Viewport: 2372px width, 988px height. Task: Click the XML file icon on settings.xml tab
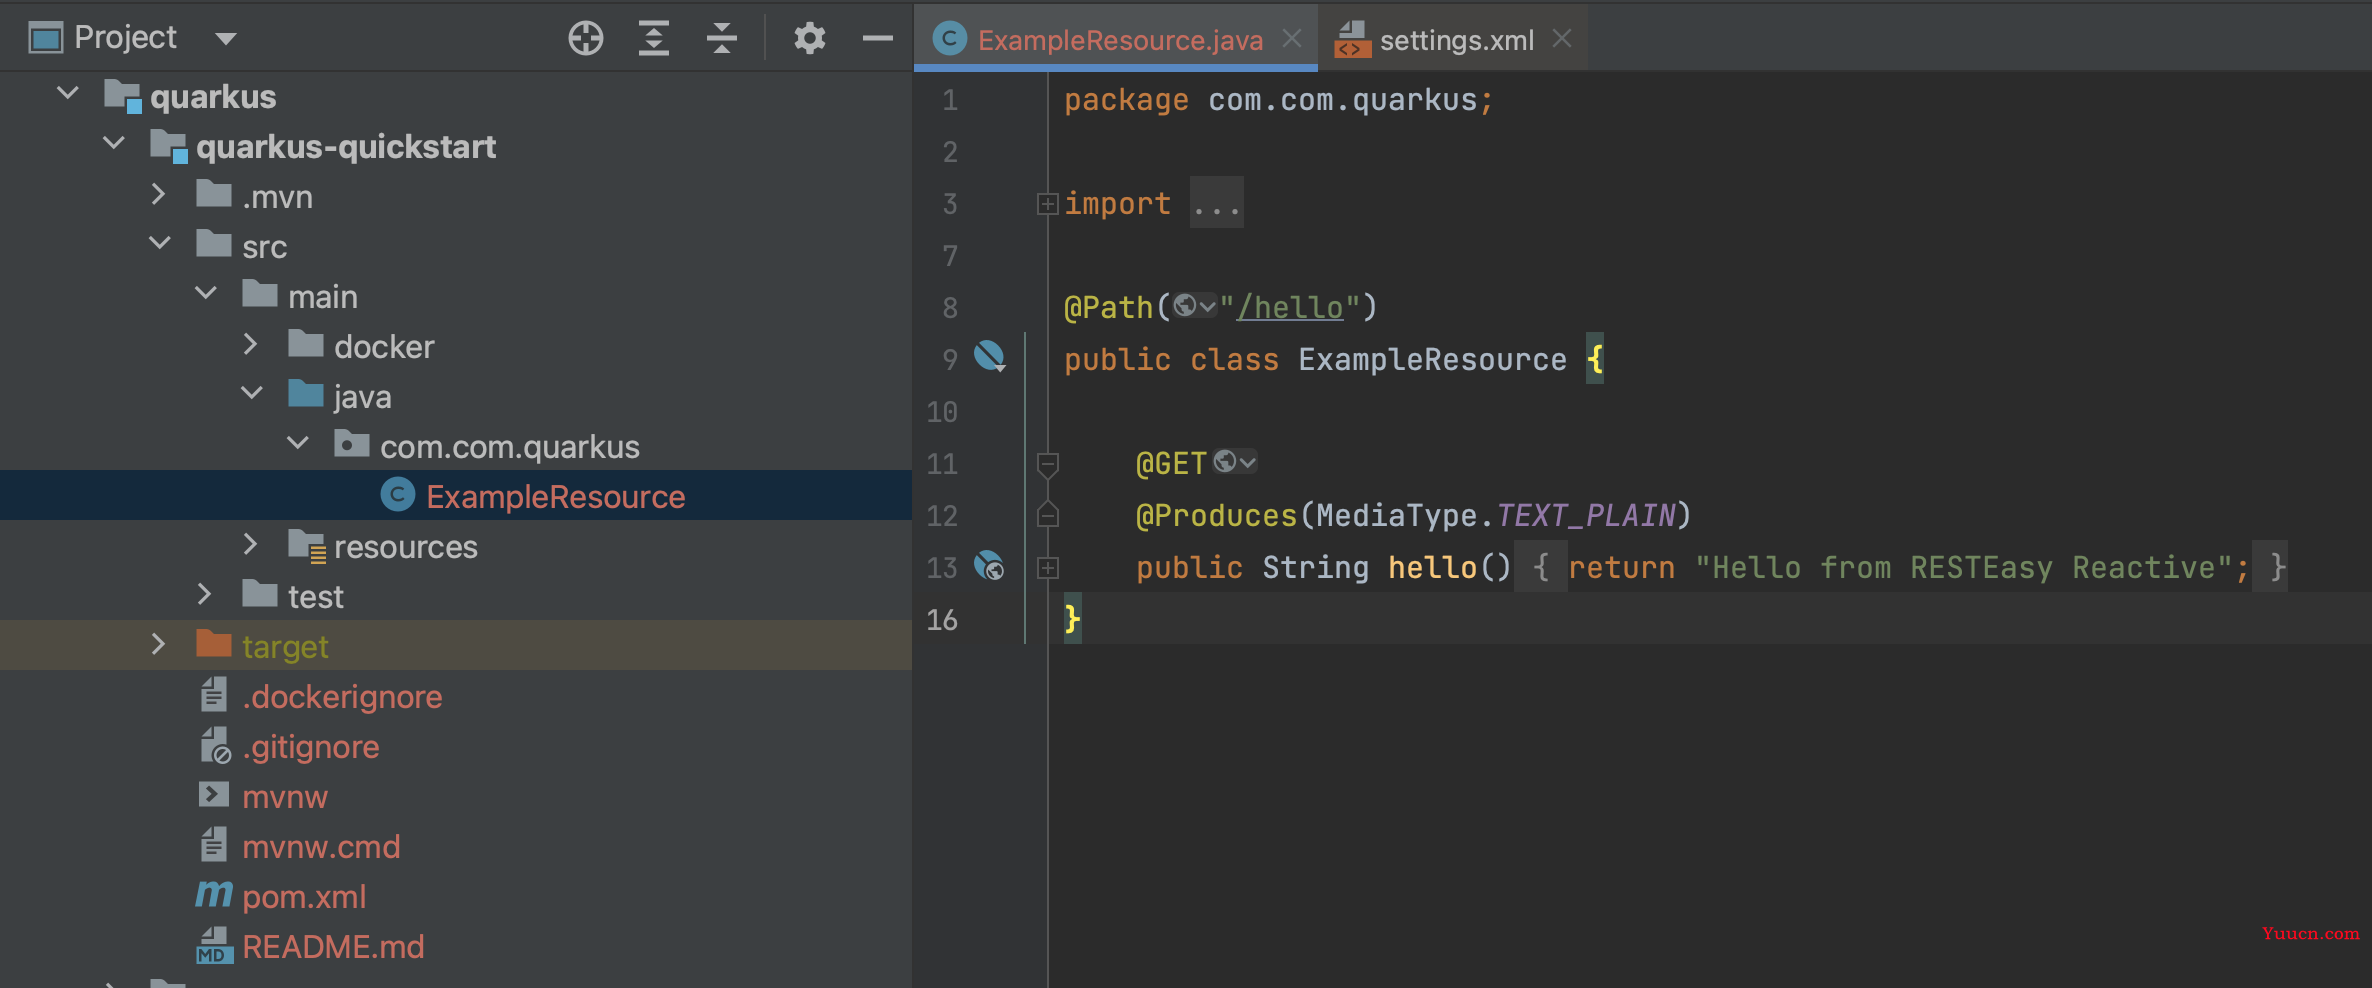1352,40
